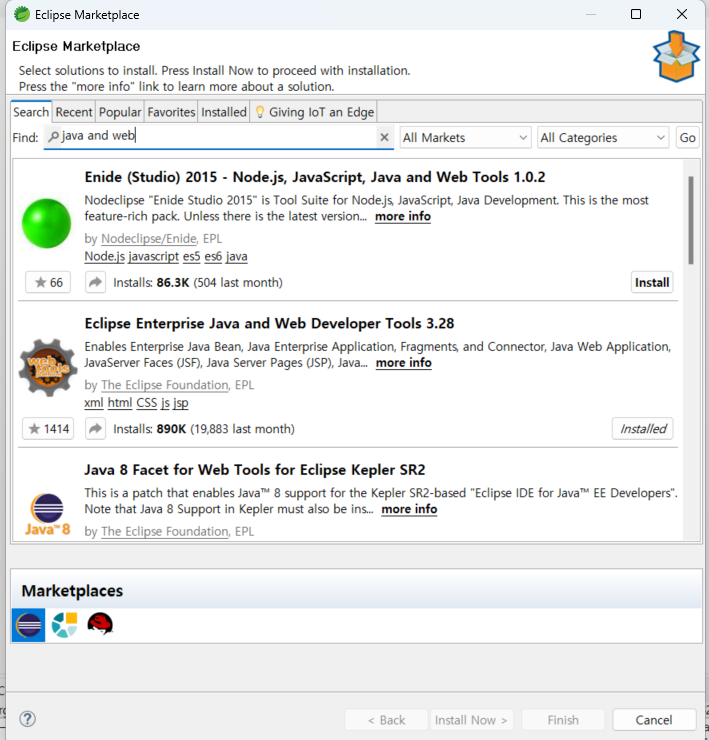Switch to the Favorites tab
Screen dimensions: 709x740
pos(171,112)
